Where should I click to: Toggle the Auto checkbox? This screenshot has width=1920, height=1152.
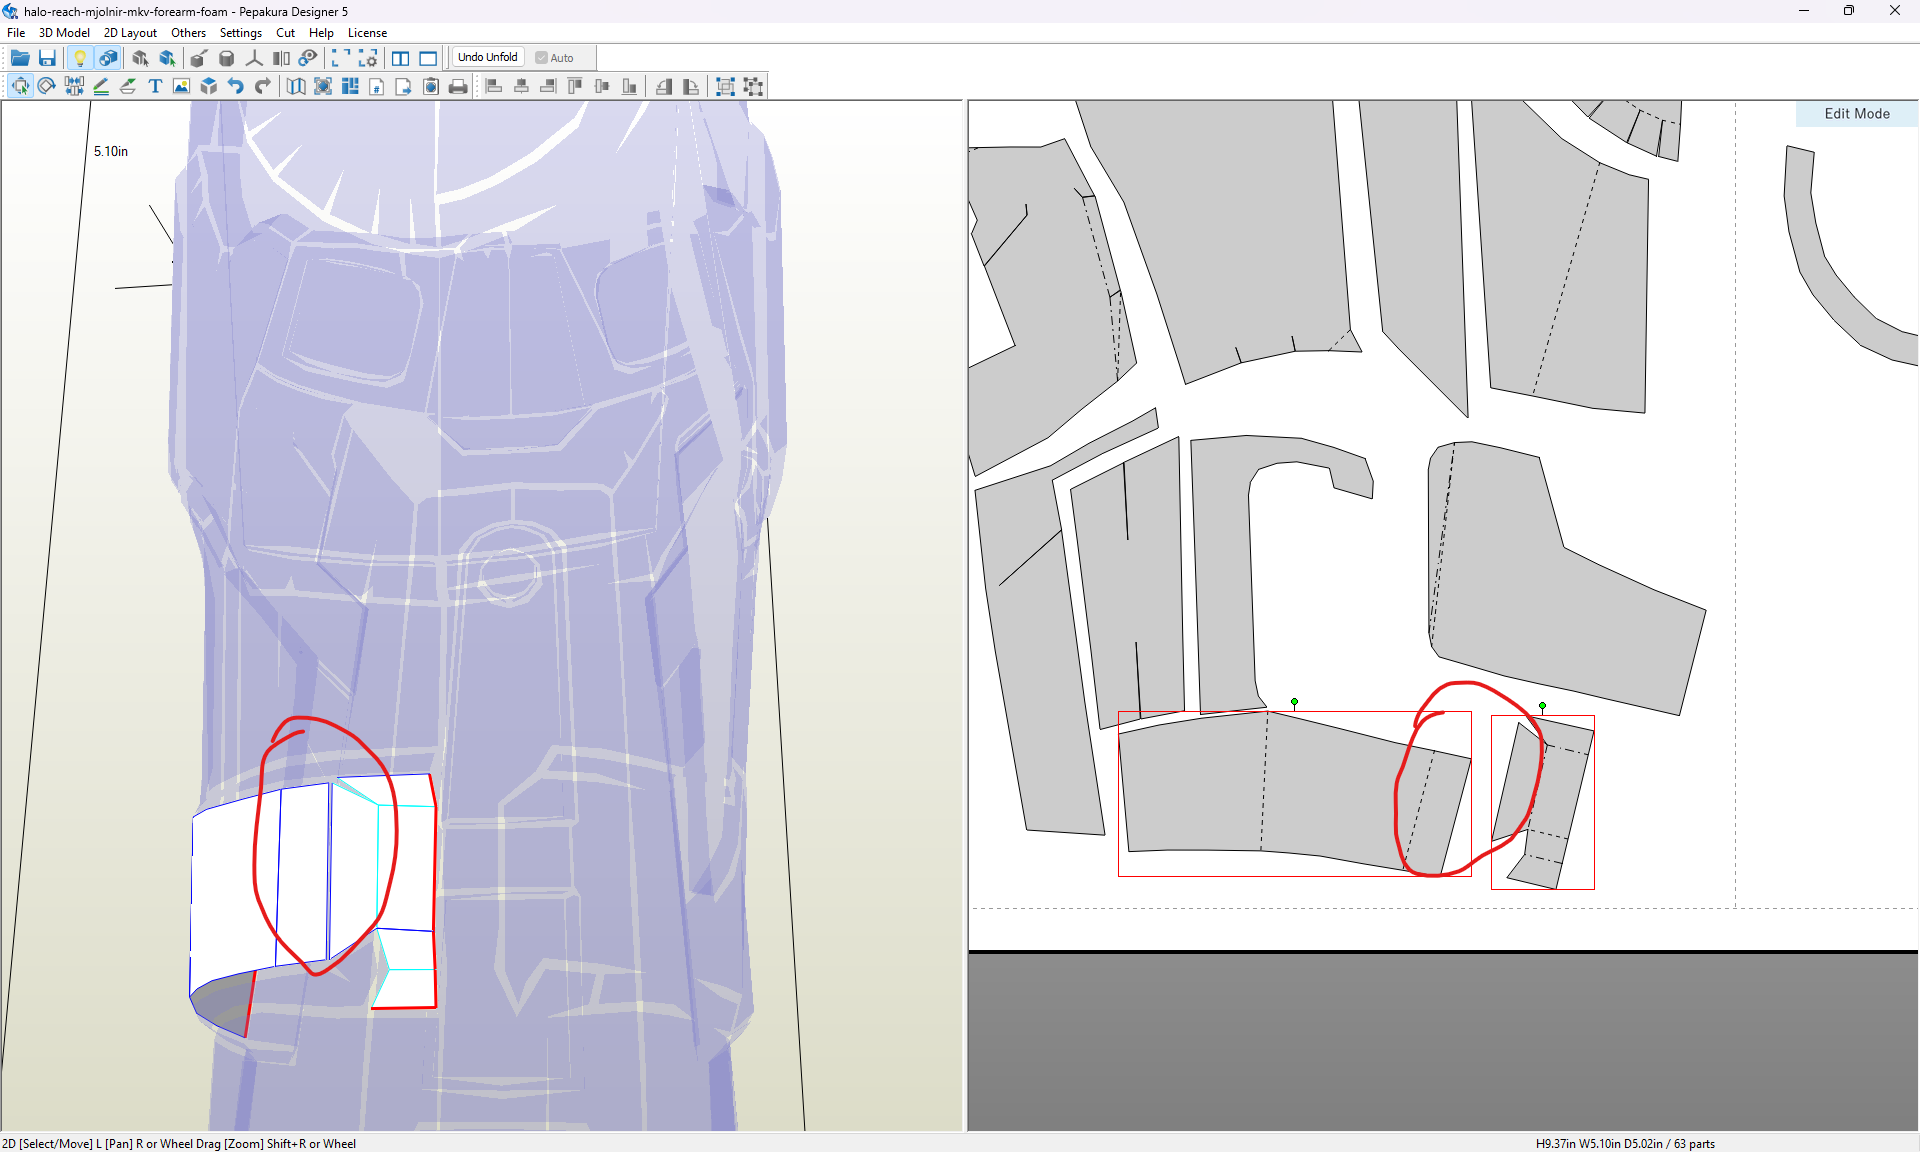[555, 58]
